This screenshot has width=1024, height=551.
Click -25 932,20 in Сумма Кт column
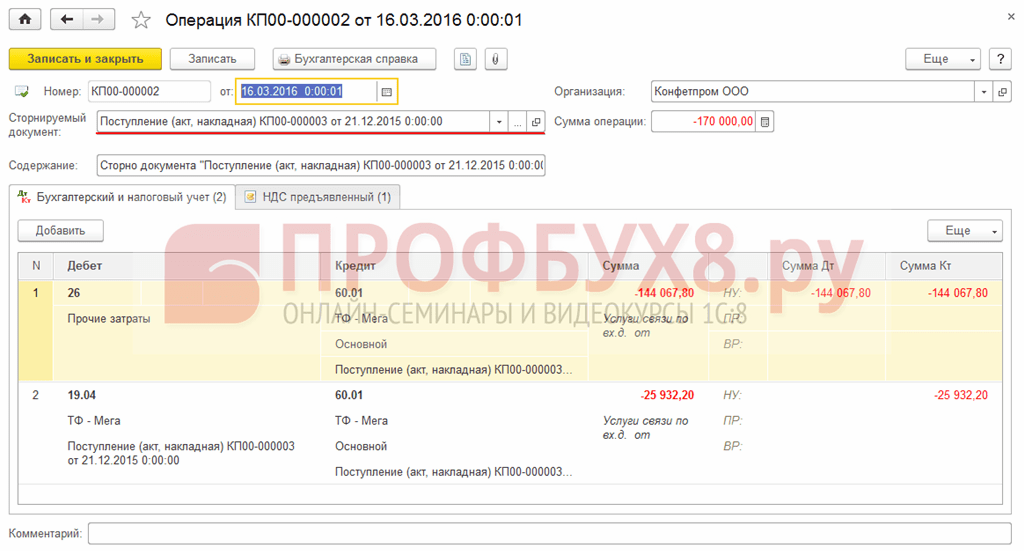point(961,395)
